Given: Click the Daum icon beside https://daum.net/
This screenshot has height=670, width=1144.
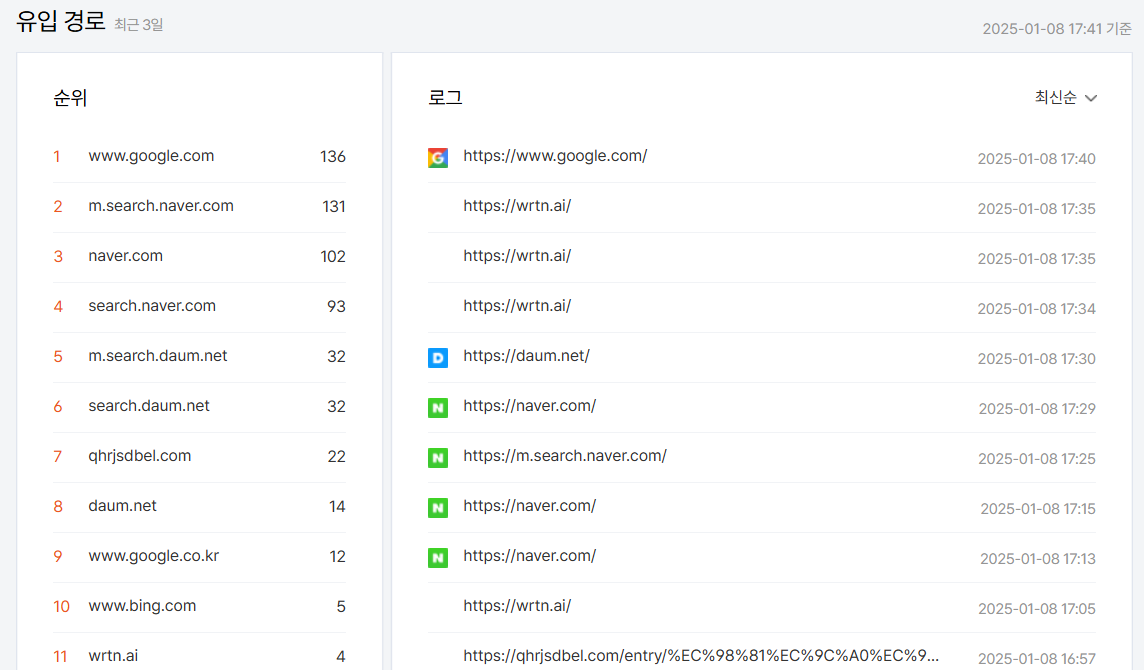Looking at the screenshot, I should point(438,358).
